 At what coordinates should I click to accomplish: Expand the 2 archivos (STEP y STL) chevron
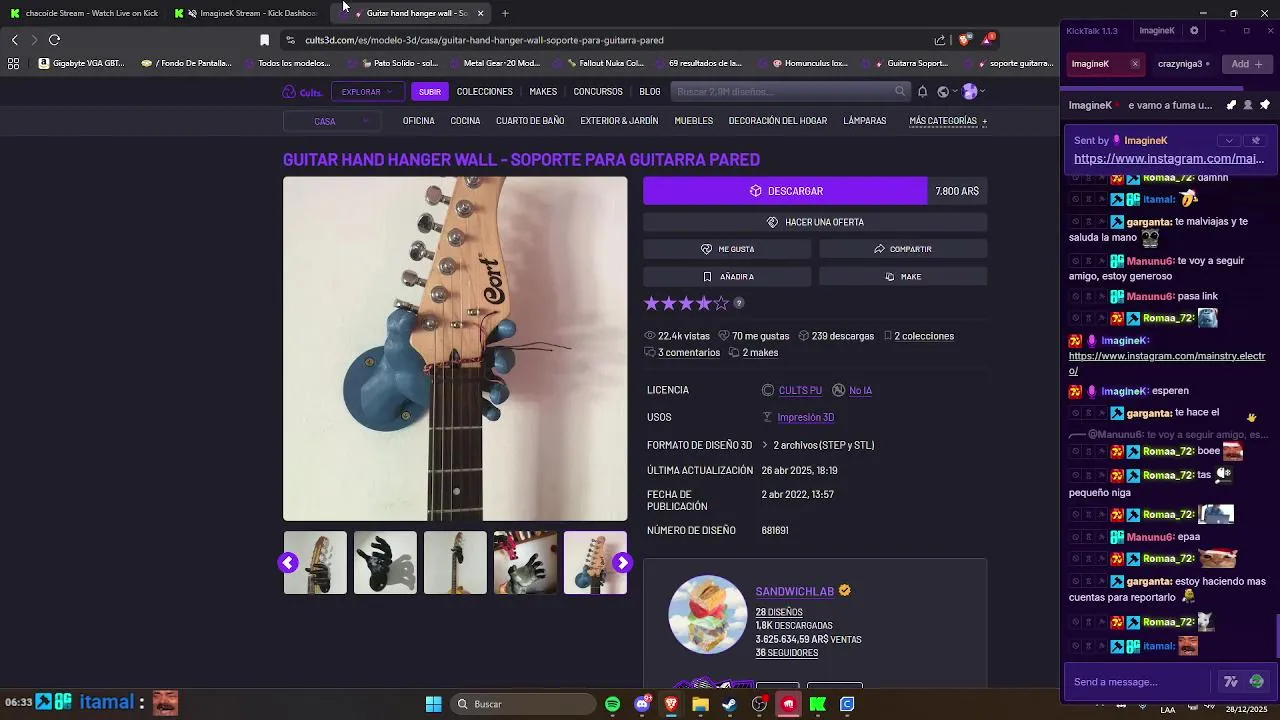pyautogui.click(x=765, y=445)
